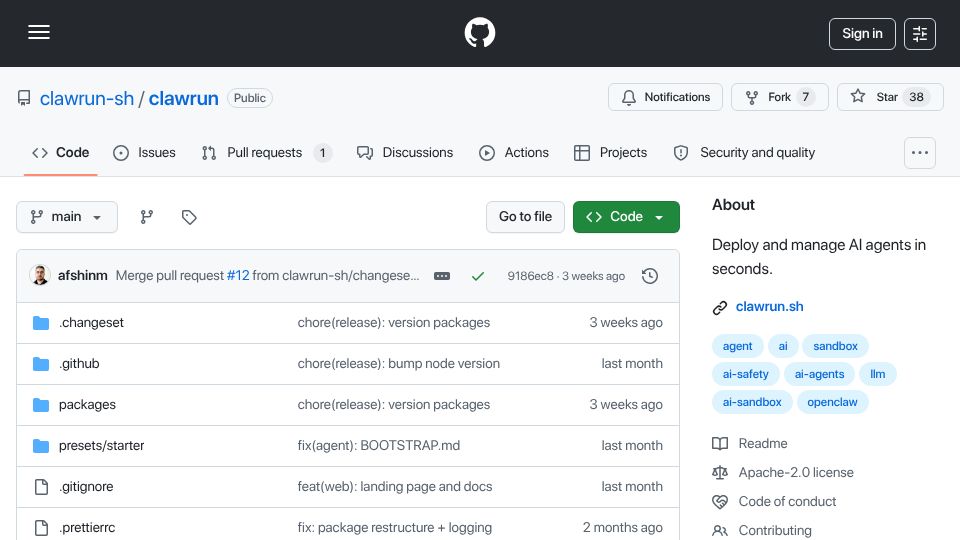Open the Pull requests tab
The image size is (960, 540).
click(266, 152)
